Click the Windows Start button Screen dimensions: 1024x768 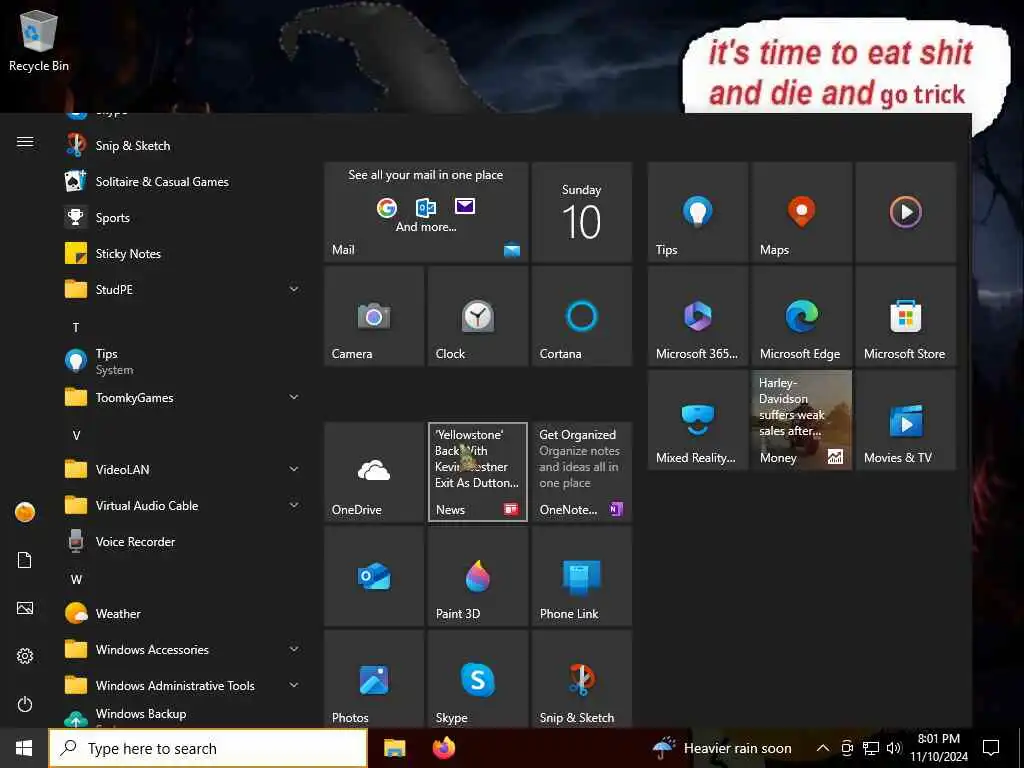[24, 748]
